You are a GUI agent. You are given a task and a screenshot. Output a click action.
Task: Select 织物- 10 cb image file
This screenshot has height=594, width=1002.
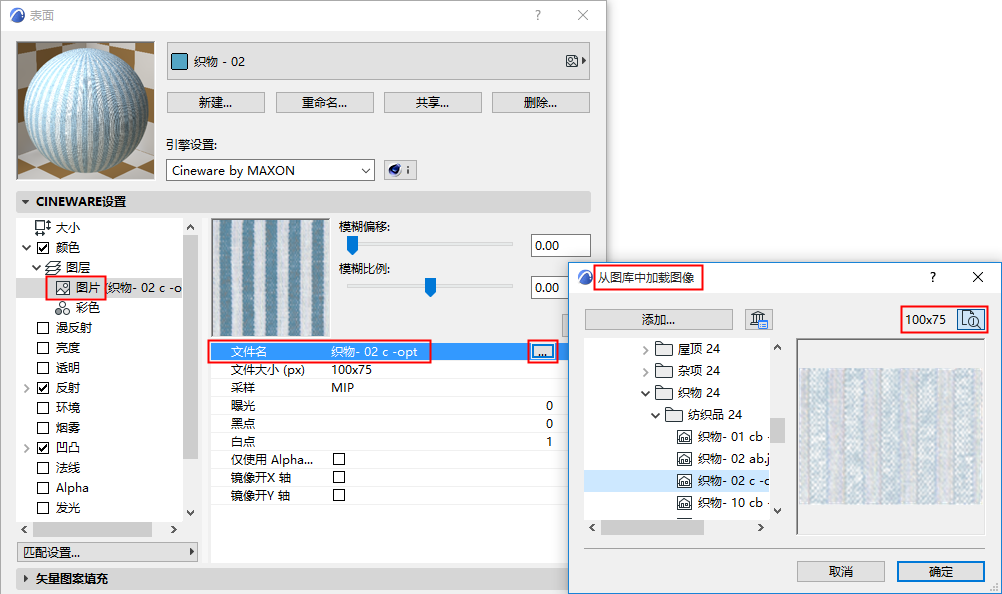tap(723, 503)
